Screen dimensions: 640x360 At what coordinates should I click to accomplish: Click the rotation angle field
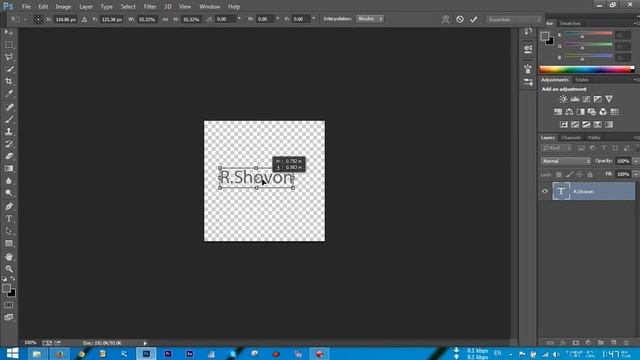coord(224,19)
